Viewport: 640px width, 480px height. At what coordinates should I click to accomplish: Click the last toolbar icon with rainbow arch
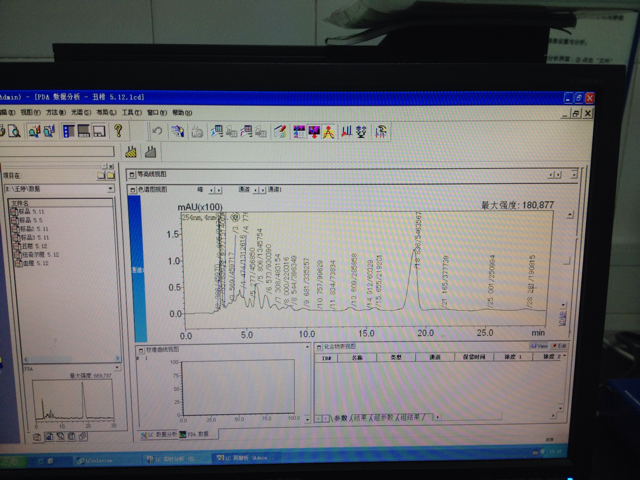tap(381, 131)
